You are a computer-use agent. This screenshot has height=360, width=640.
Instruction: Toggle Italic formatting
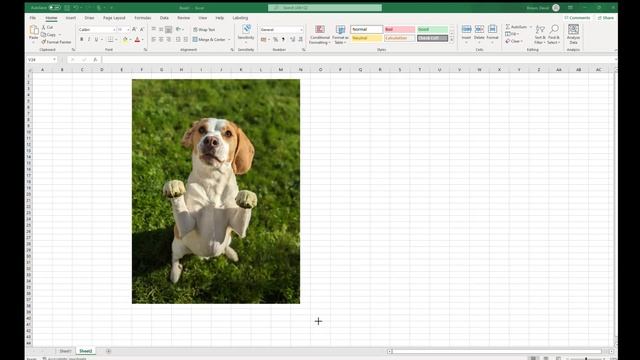tap(89, 40)
